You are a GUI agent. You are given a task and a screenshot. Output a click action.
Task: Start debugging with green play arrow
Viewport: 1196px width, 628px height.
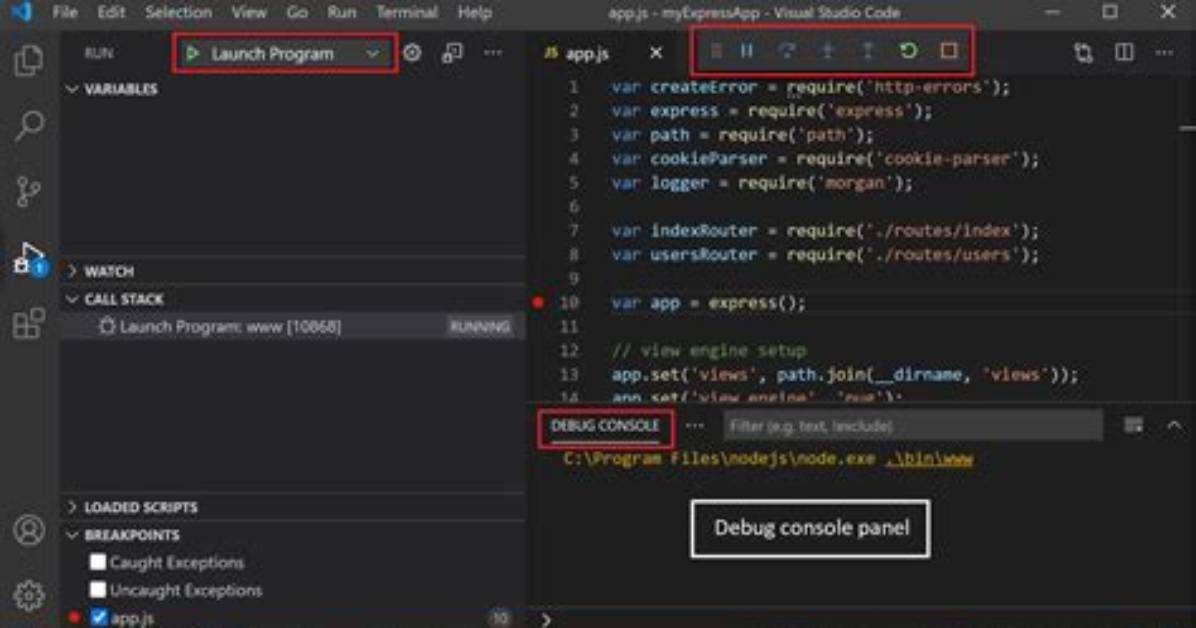click(x=192, y=53)
